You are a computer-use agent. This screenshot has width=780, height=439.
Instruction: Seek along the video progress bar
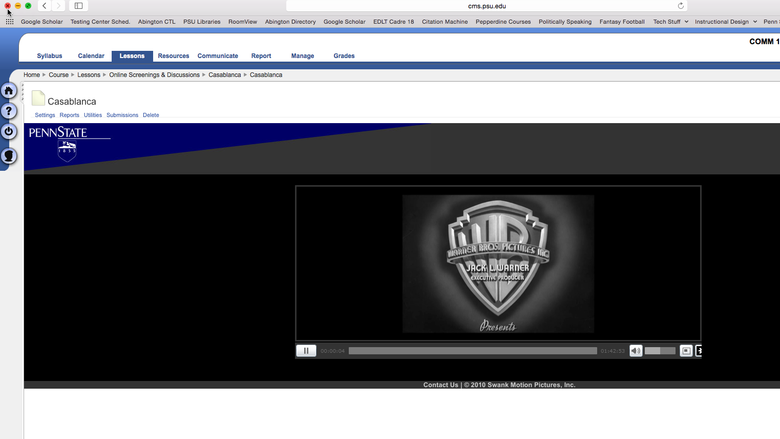pos(473,351)
